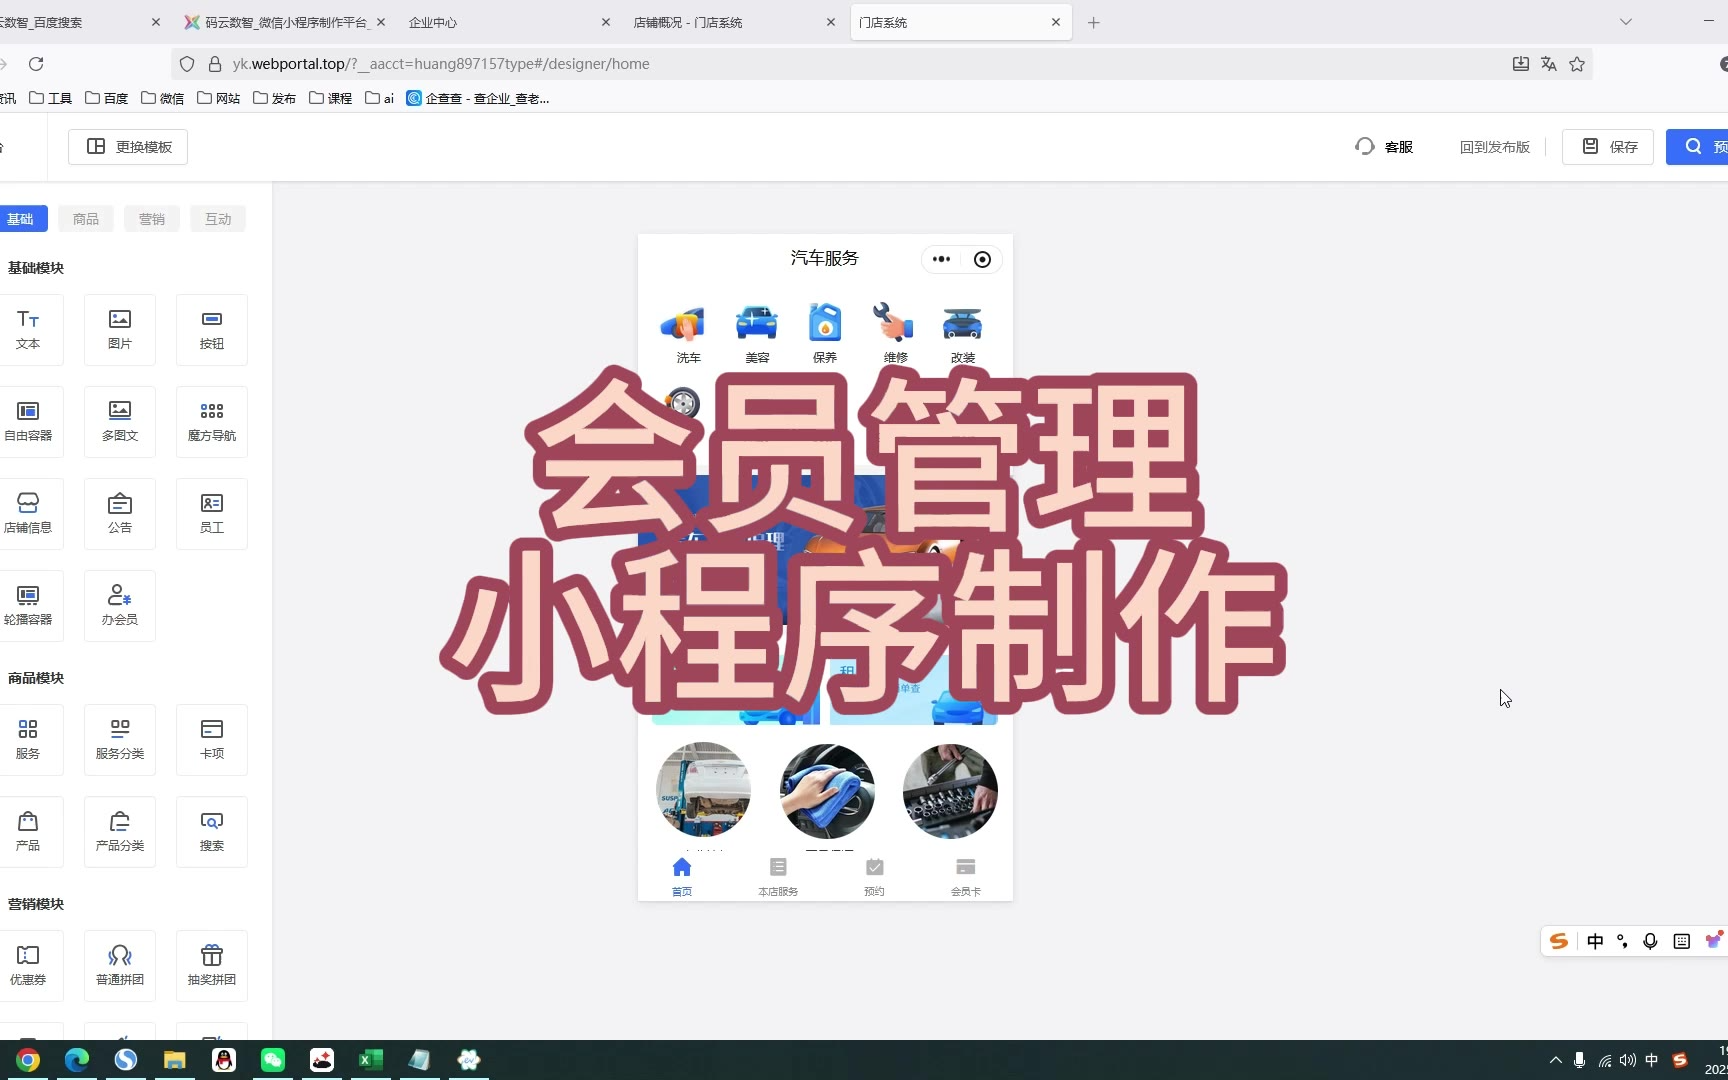Click the 洗车 car wash icon
This screenshot has width=1728, height=1080.
tap(687, 332)
